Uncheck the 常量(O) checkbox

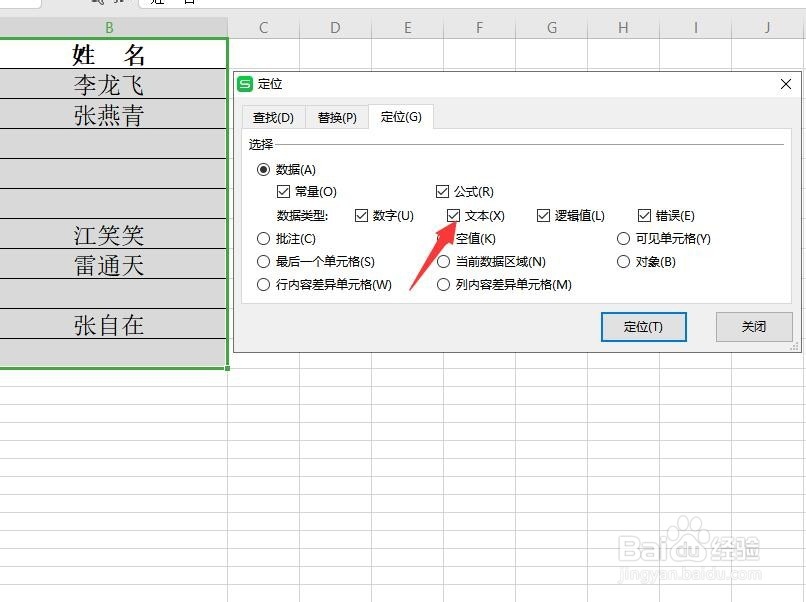281,191
